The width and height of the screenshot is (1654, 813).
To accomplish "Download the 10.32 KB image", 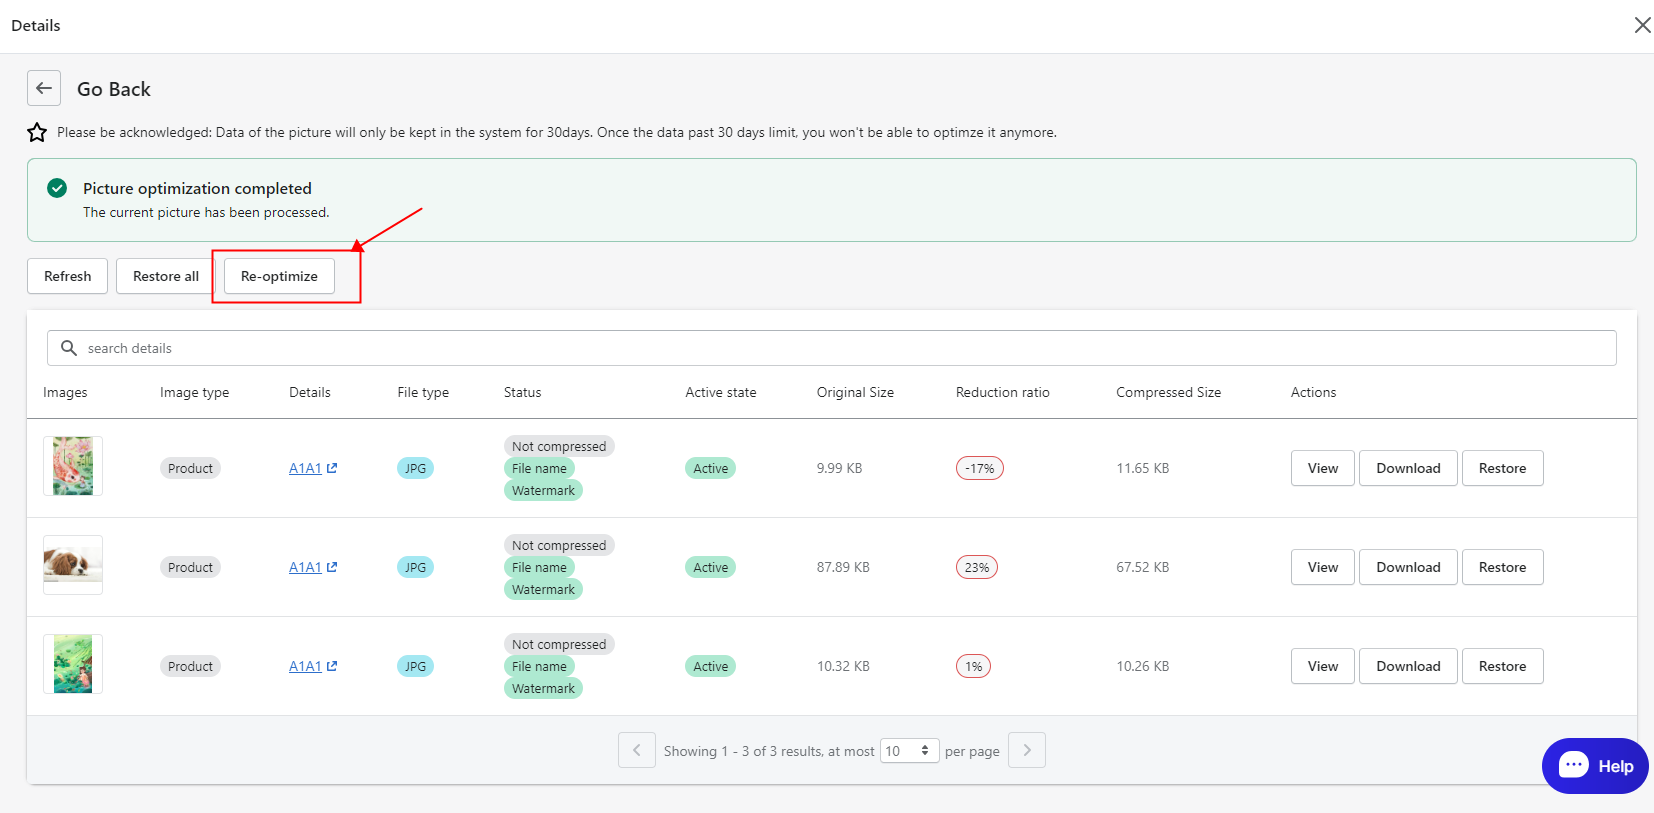I will (x=1408, y=666).
